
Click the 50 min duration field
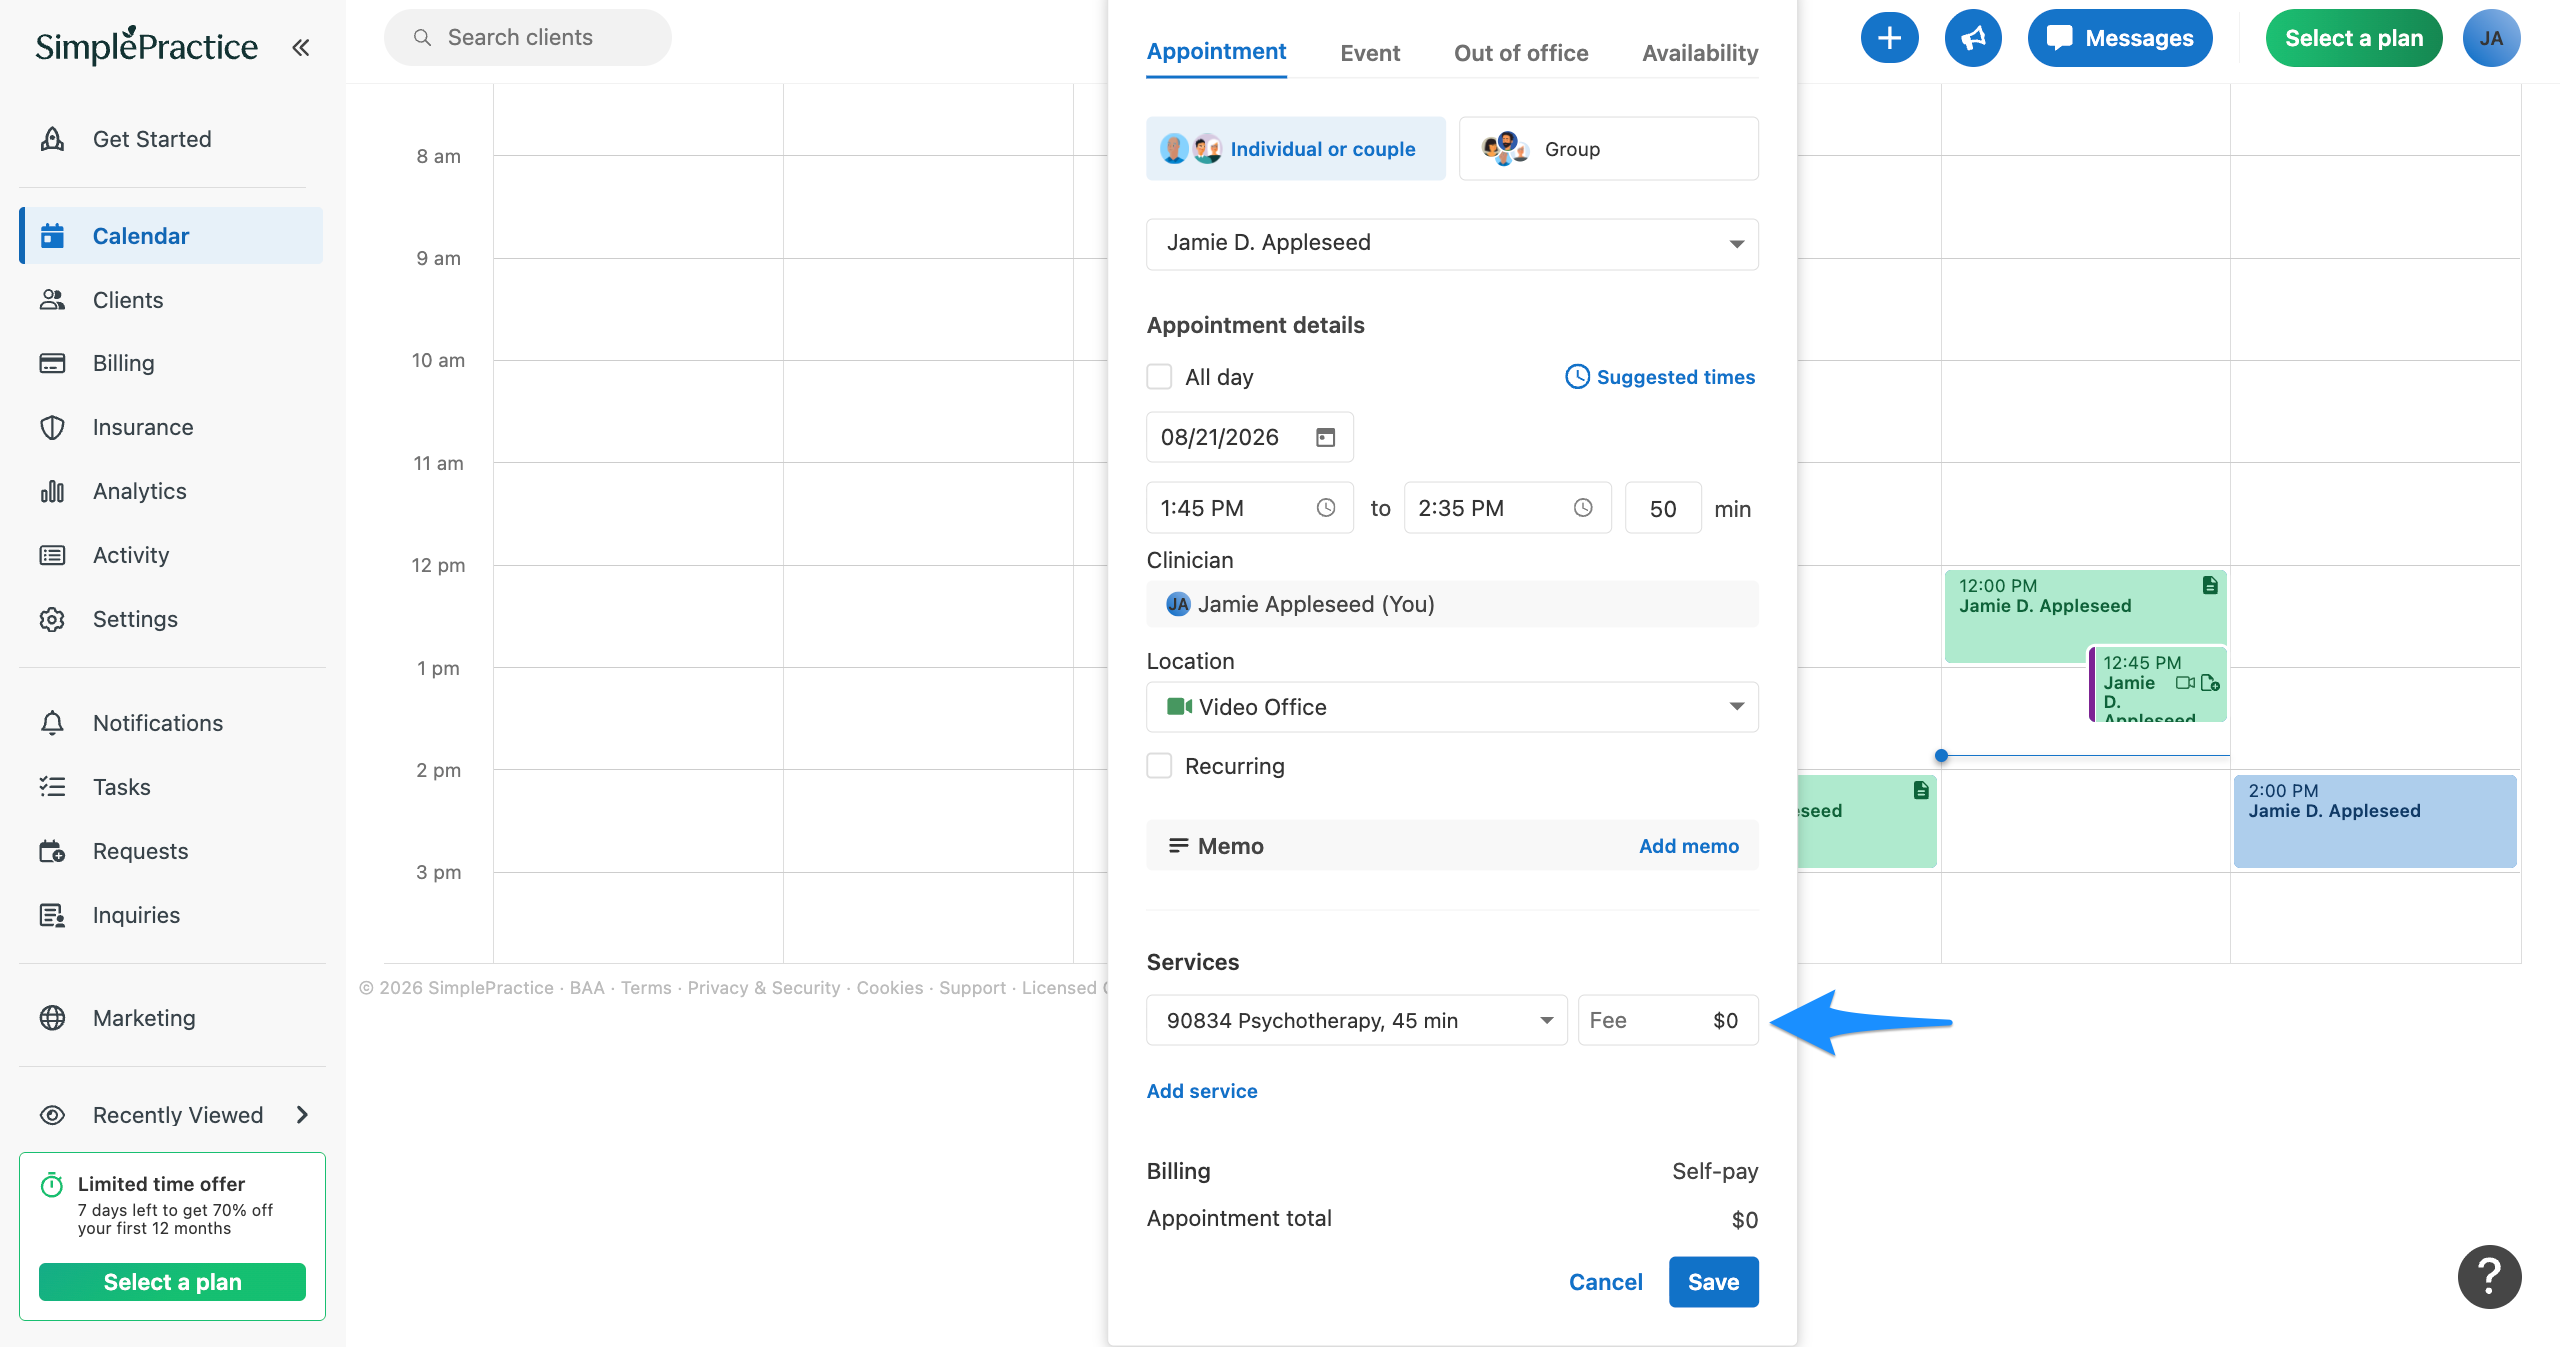click(1663, 508)
